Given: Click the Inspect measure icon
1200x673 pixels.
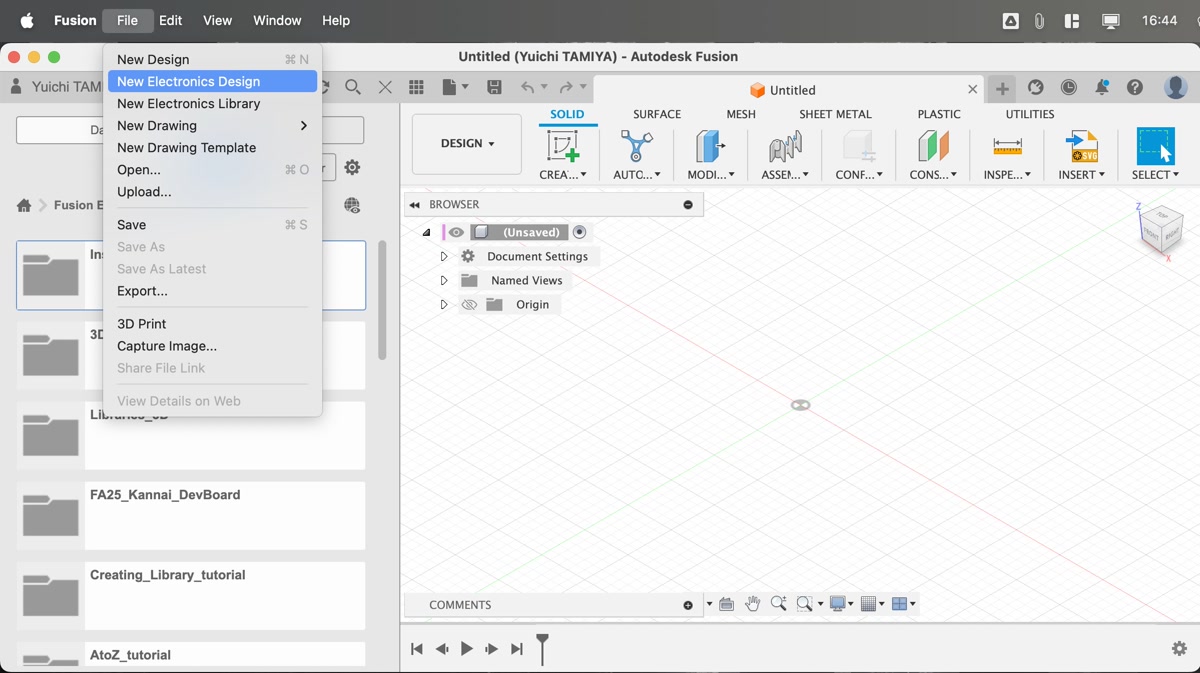Looking at the screenshot, I should [1007, 147].
